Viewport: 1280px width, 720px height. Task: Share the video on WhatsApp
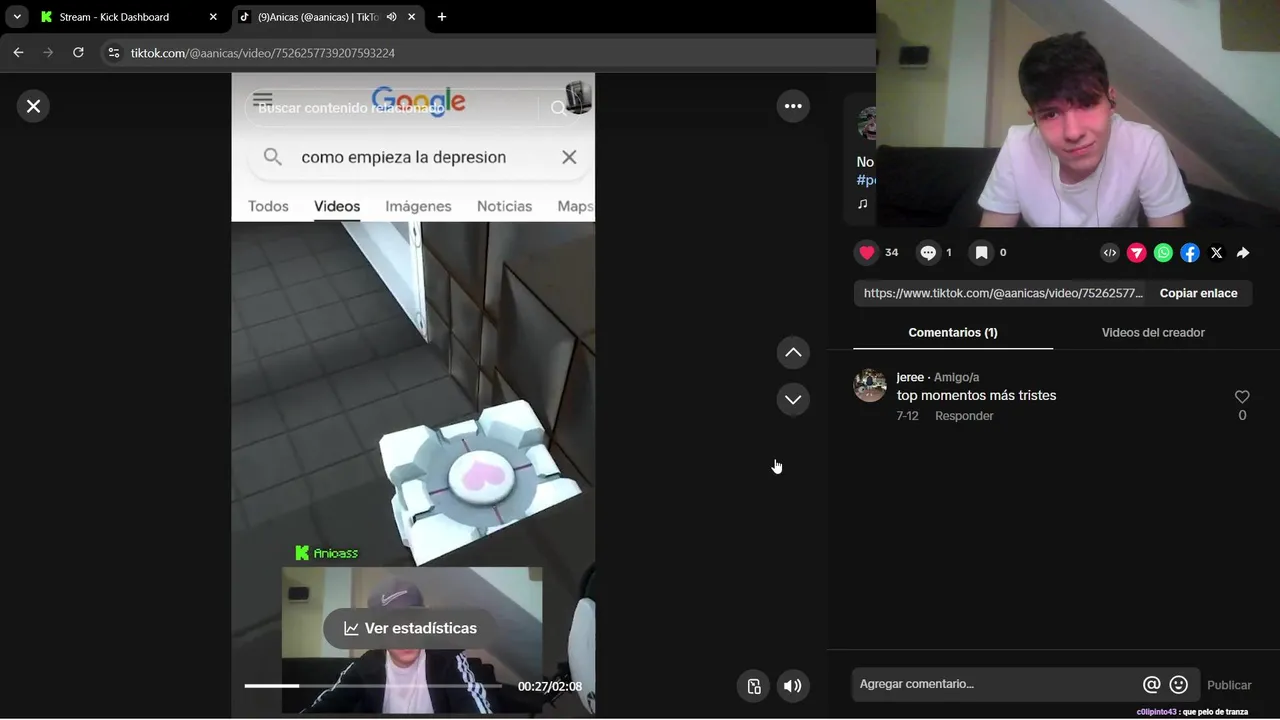pos(1163,253)
